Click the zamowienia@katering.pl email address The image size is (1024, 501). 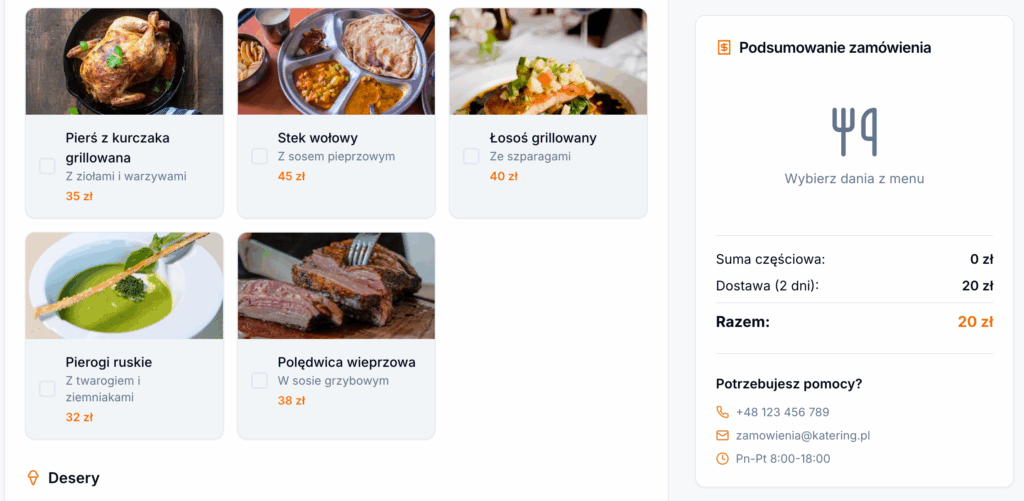pyautogui.click(x=803, y=435)
